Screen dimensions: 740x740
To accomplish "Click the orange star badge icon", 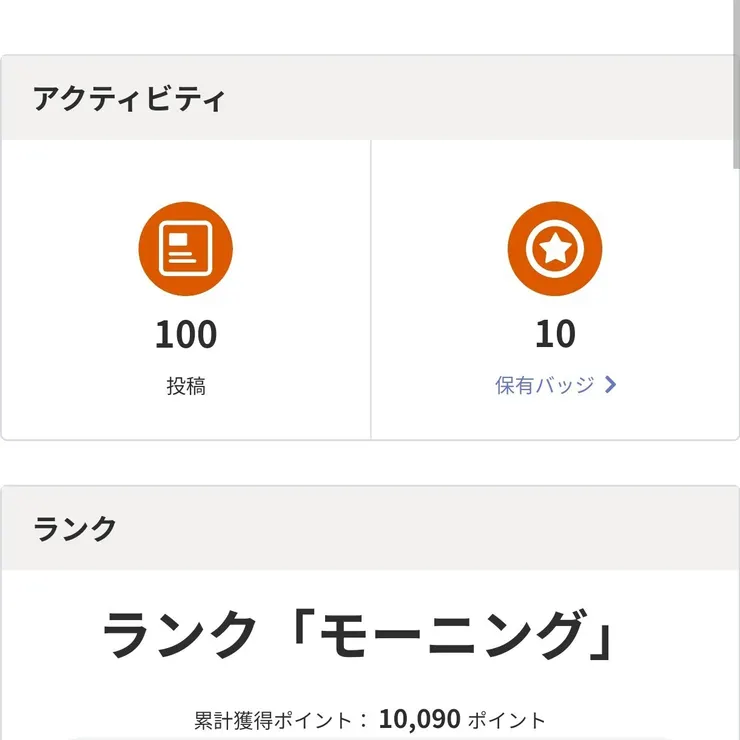I will [x=555, y=248].
